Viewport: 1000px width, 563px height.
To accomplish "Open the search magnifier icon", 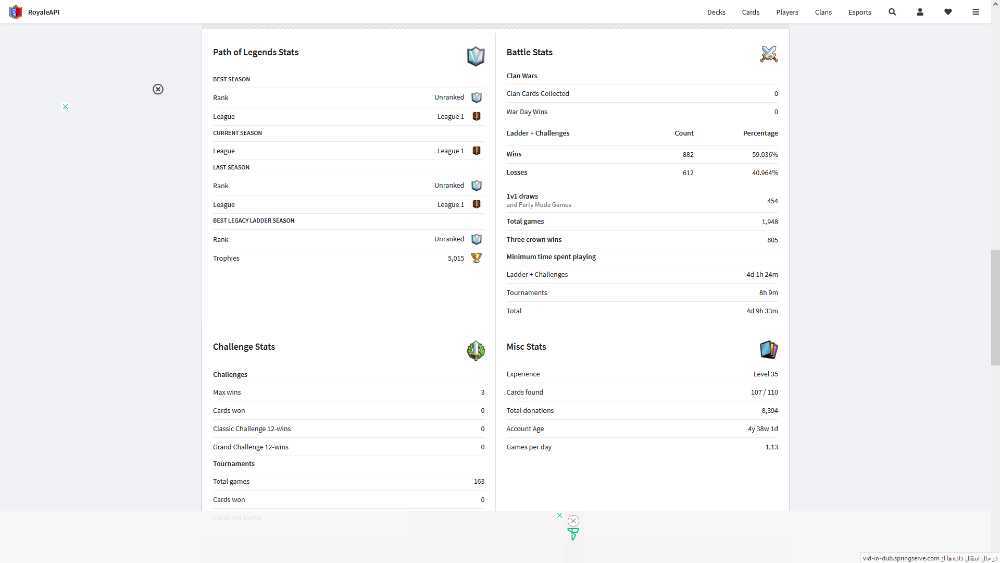I will (x=892, y=11).
